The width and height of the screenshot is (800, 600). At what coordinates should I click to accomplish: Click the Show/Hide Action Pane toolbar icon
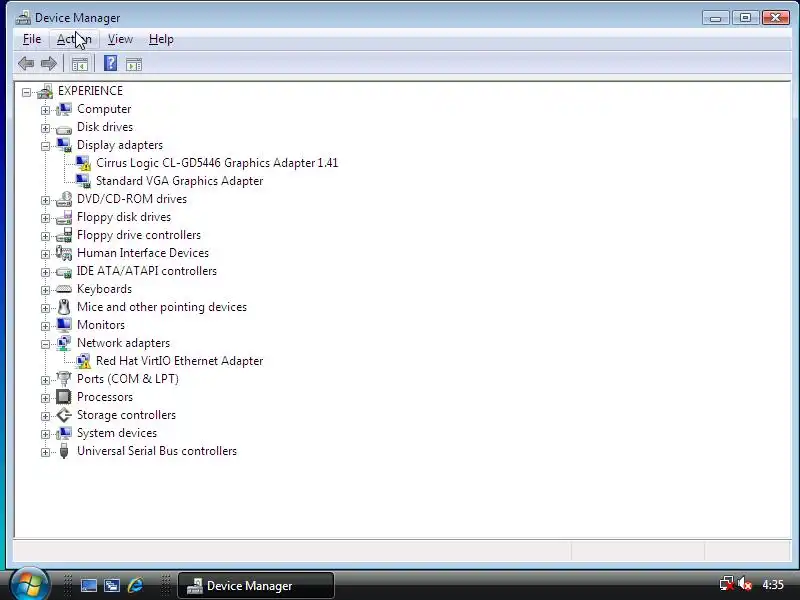coord(134,64)
